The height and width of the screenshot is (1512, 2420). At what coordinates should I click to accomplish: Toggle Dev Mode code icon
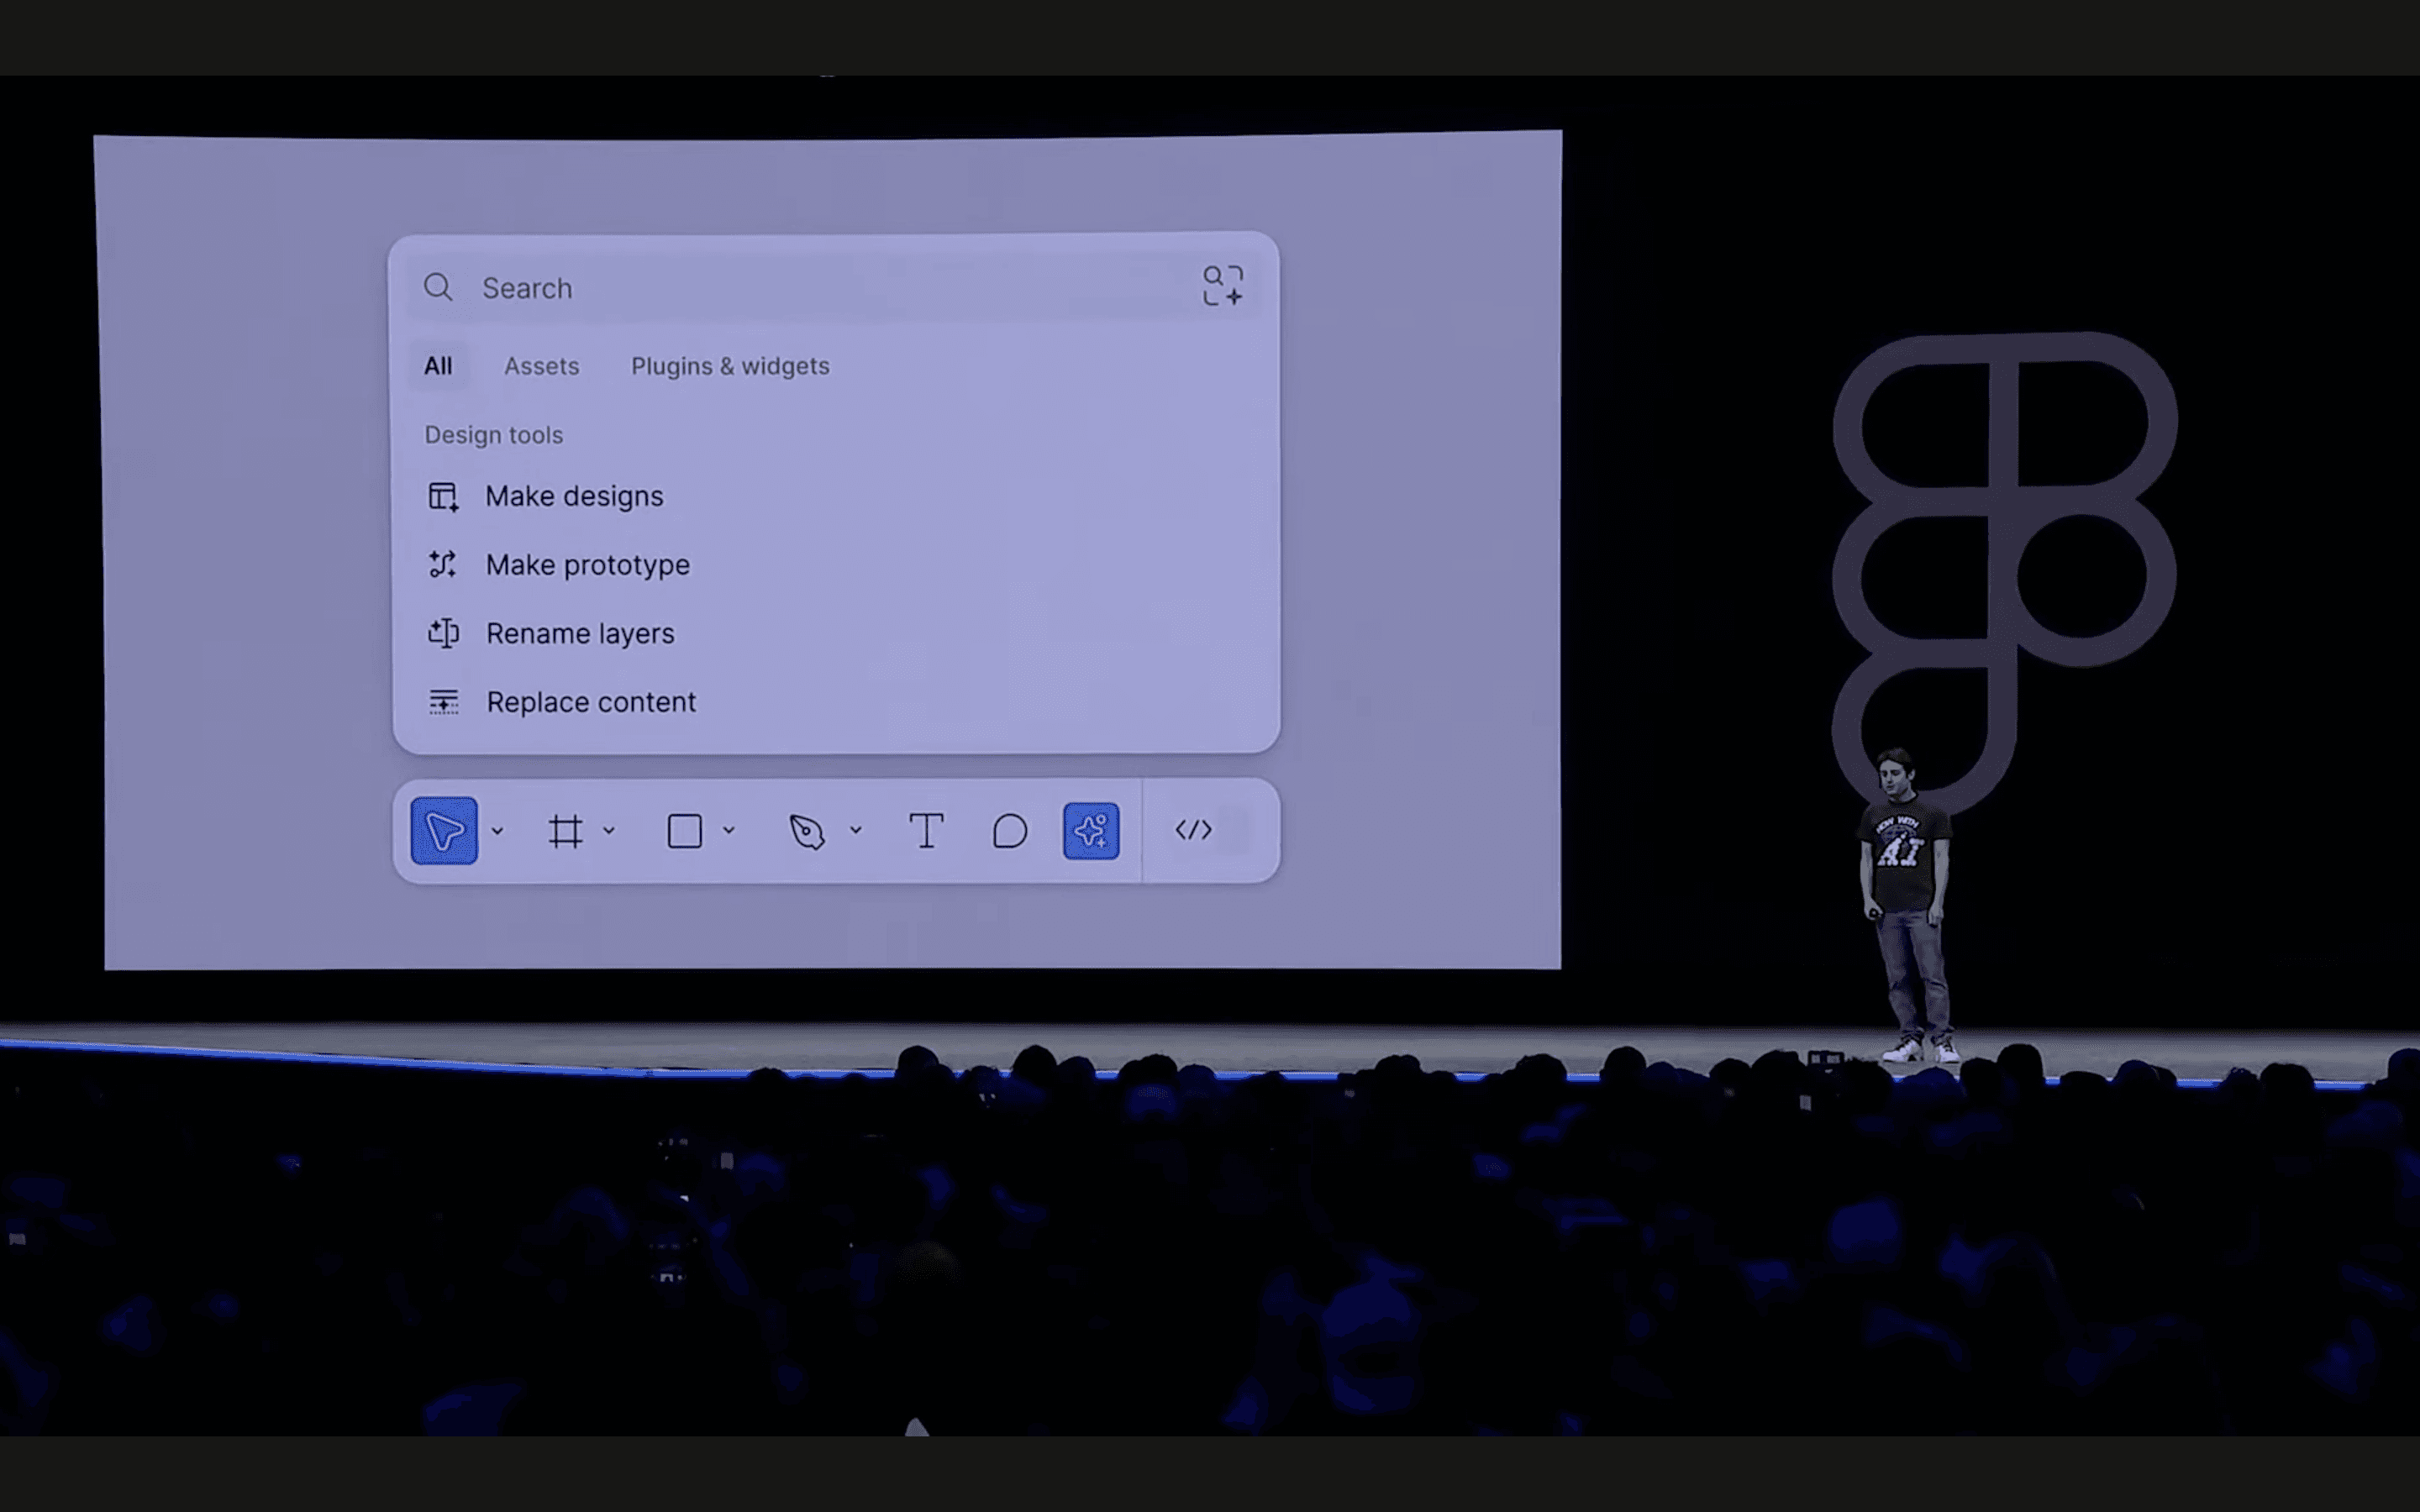coord(1194,830)
